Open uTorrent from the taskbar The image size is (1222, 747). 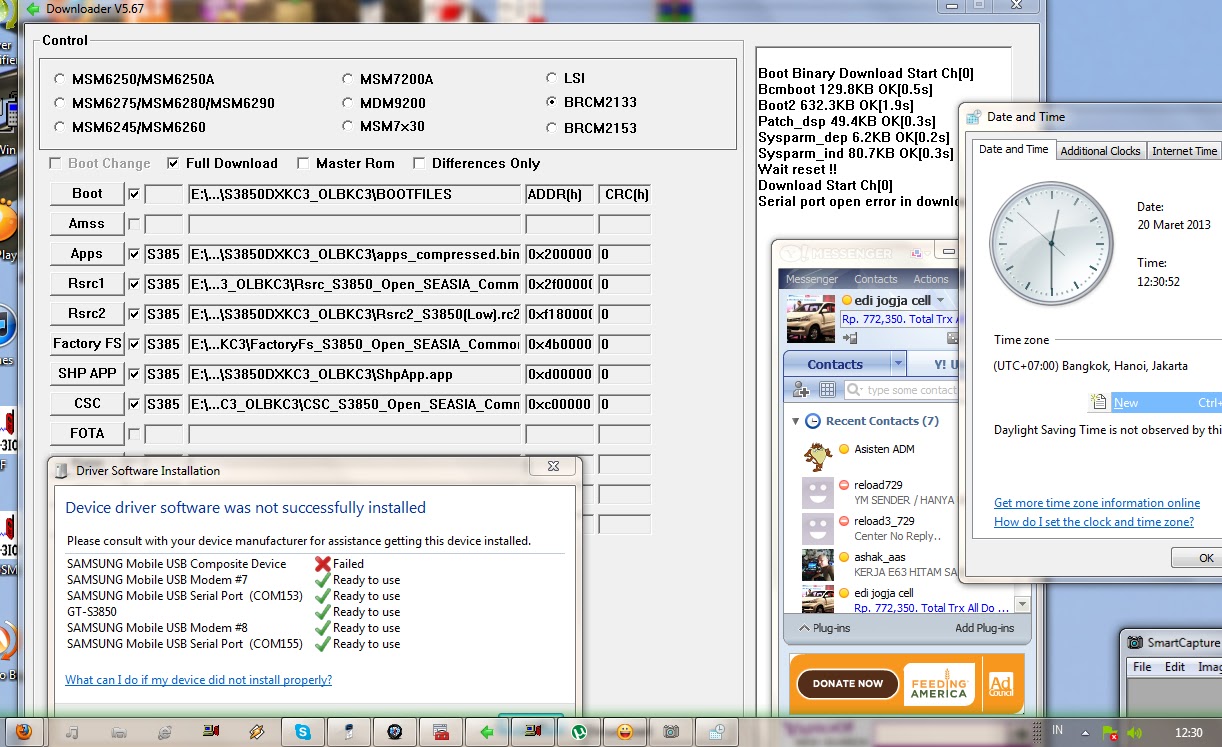coord(578,731)
